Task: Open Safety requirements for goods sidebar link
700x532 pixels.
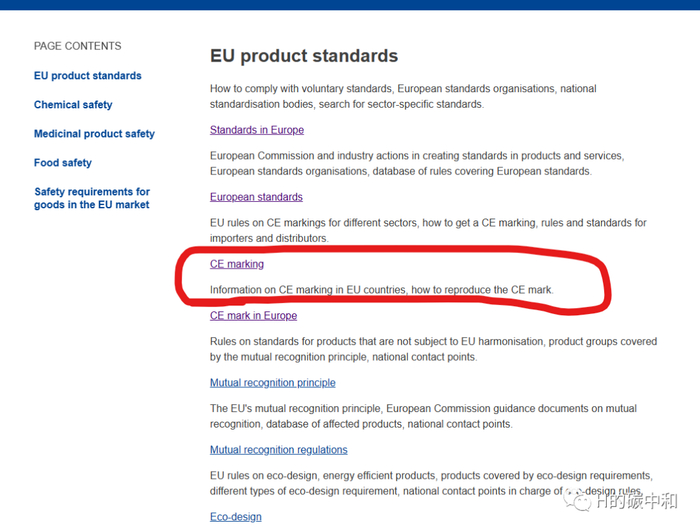Action: (x=92, y=198)
